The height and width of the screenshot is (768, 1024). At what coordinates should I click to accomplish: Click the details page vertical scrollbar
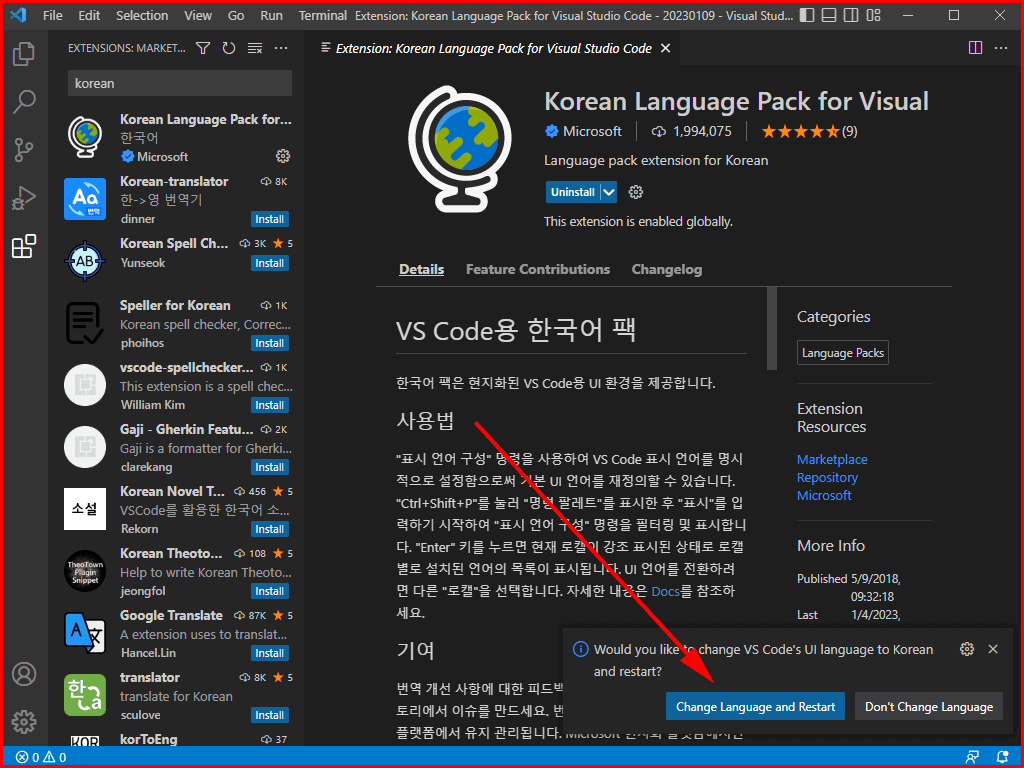772,328
